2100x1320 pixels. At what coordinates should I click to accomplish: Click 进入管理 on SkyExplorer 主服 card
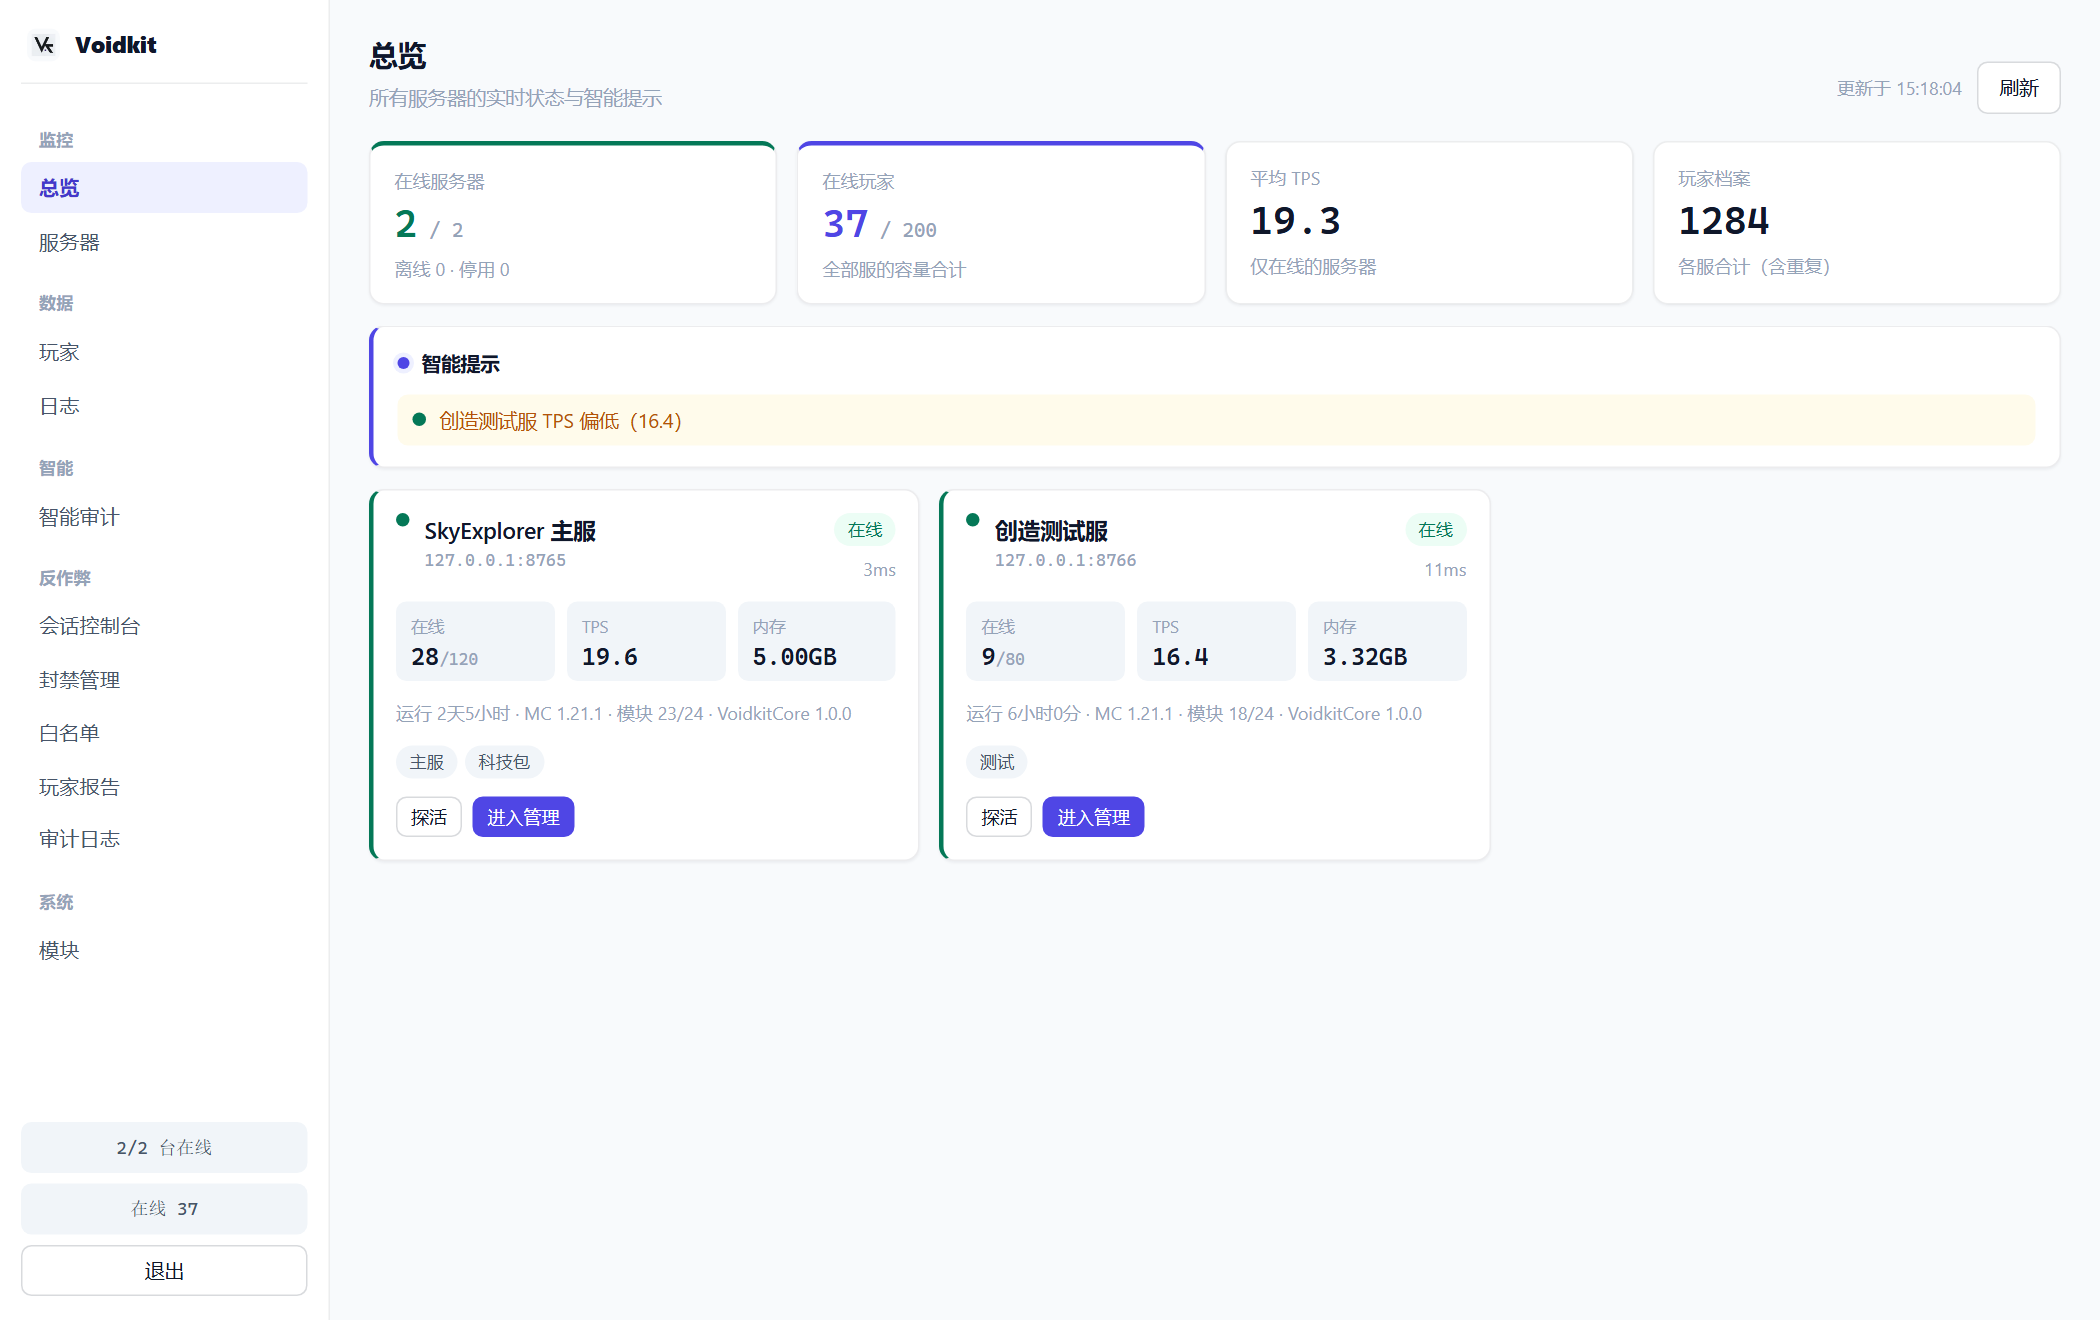(523, 817)
